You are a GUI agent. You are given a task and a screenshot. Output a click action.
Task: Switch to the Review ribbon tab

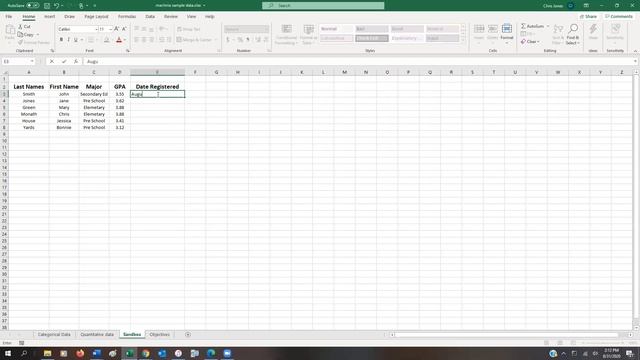coord(171,16)
